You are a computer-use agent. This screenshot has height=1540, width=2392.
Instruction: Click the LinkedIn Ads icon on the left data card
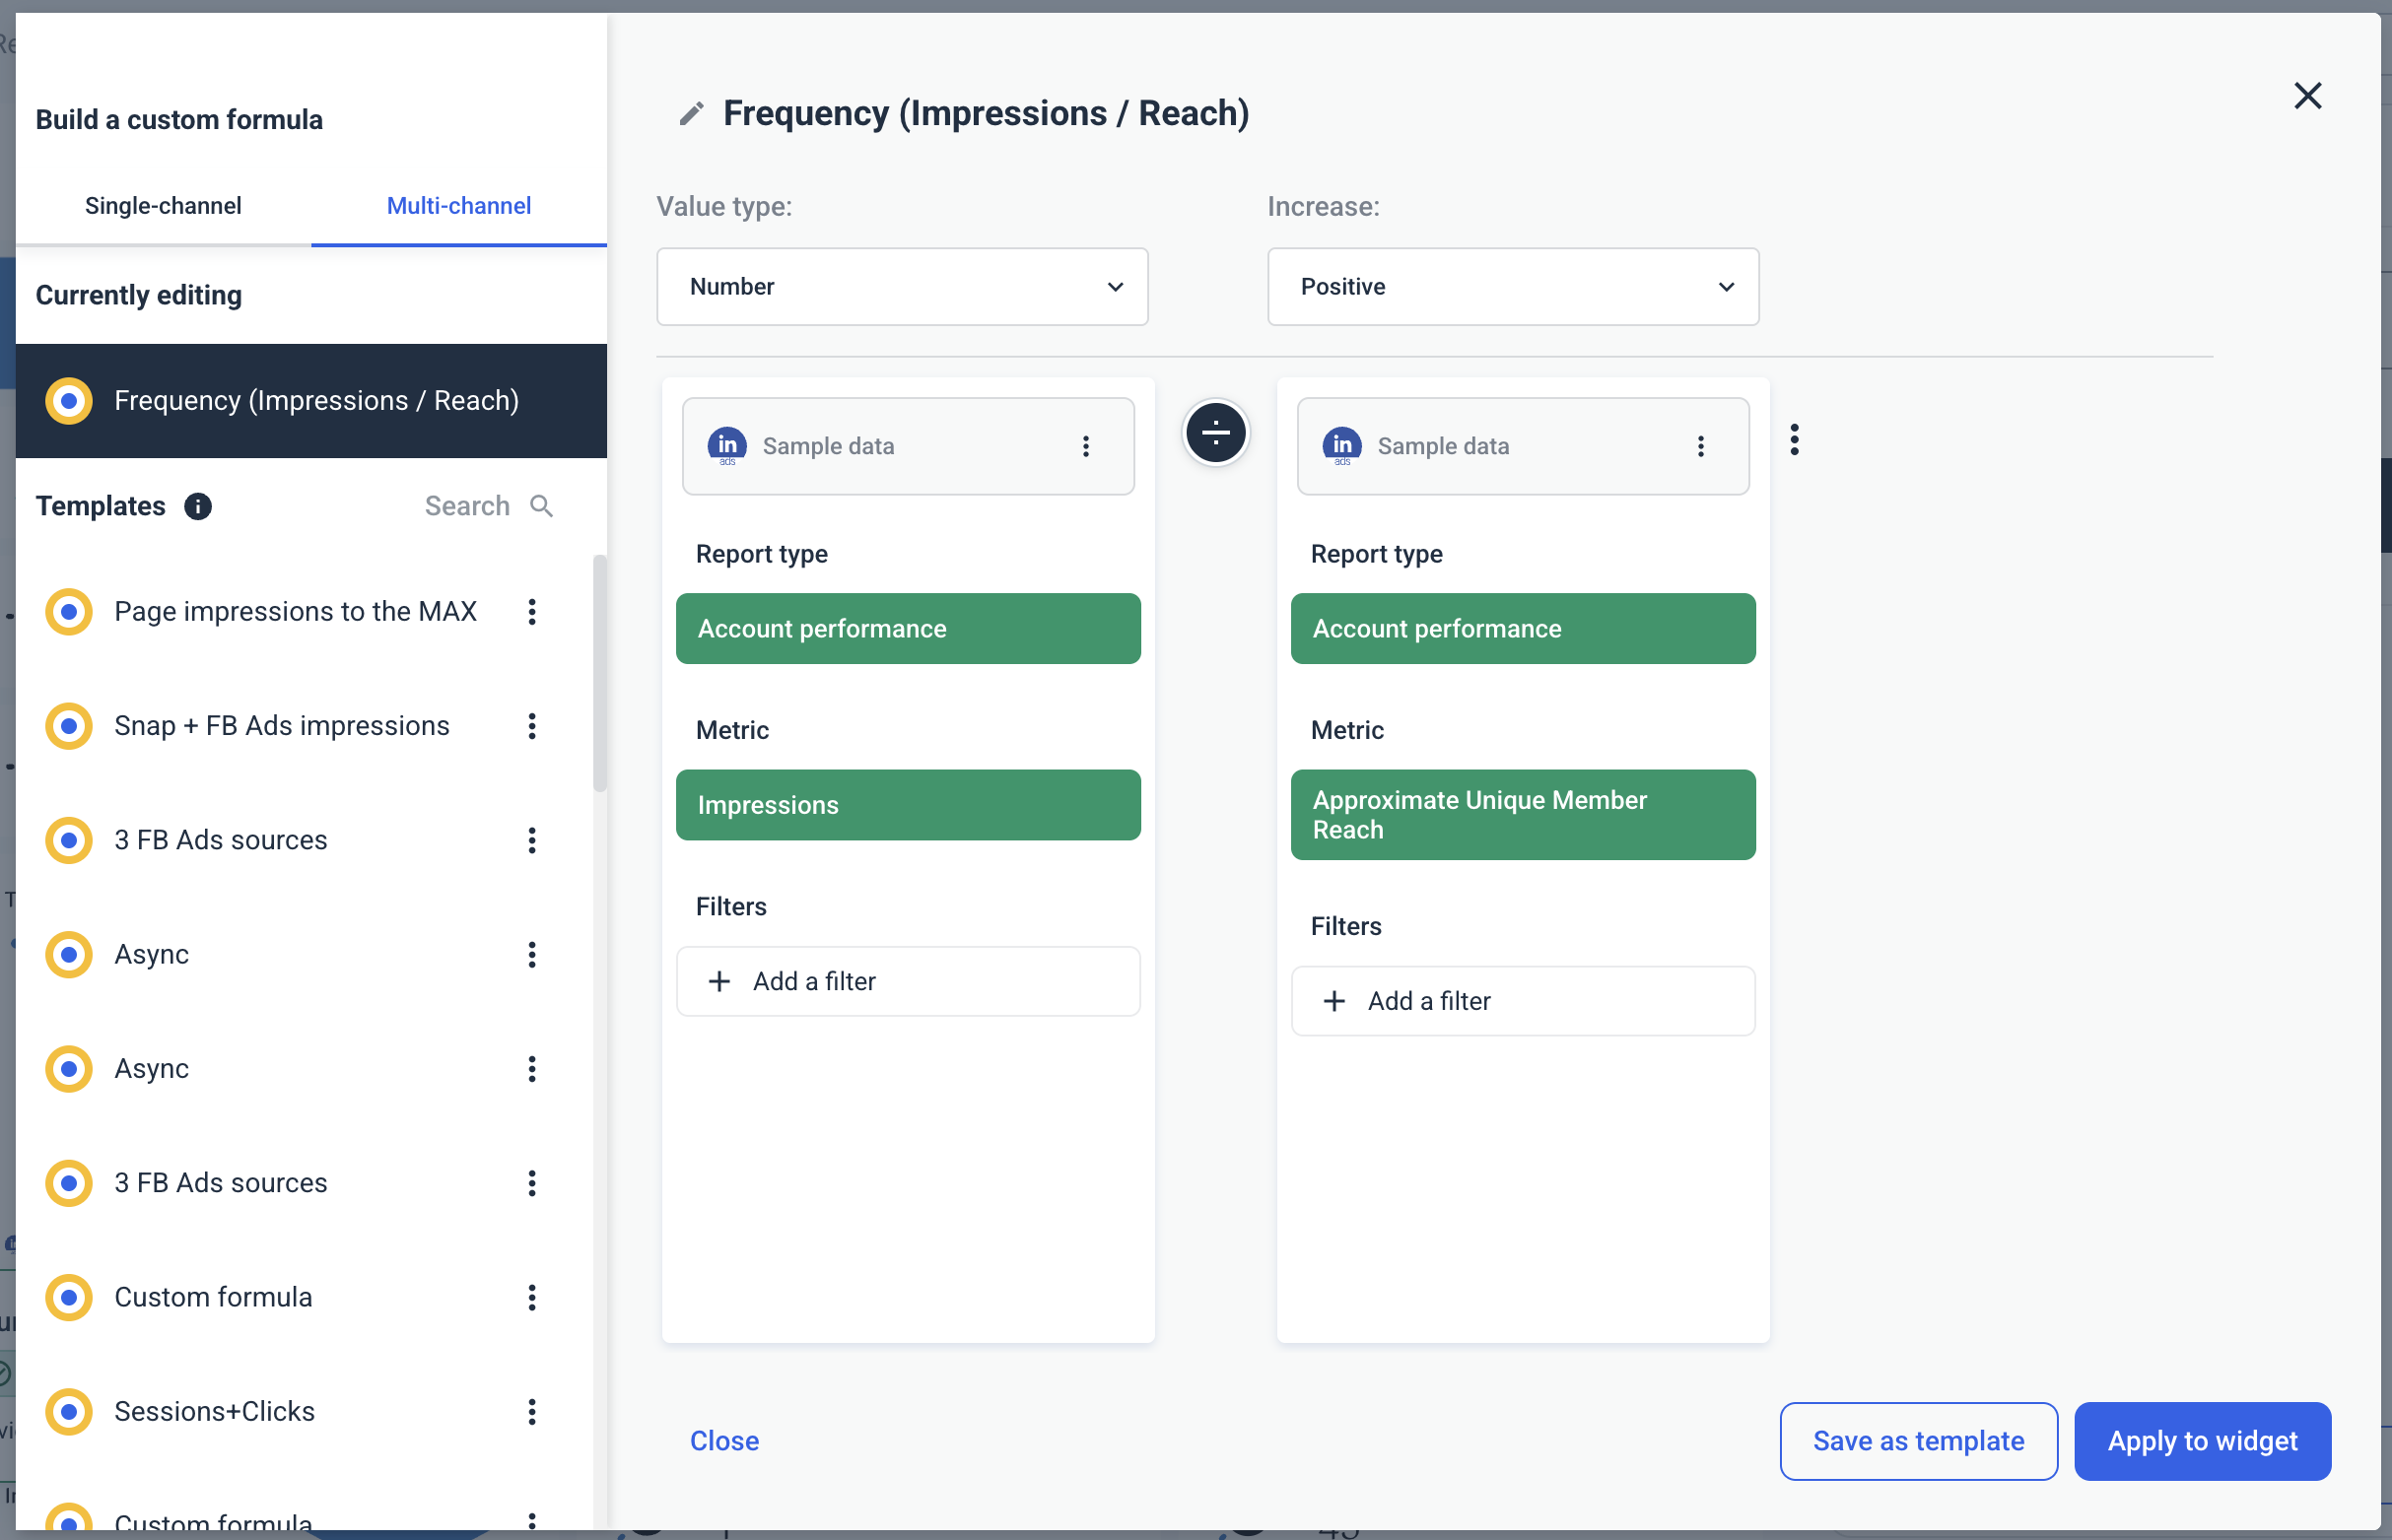click(x=727, y=446)
